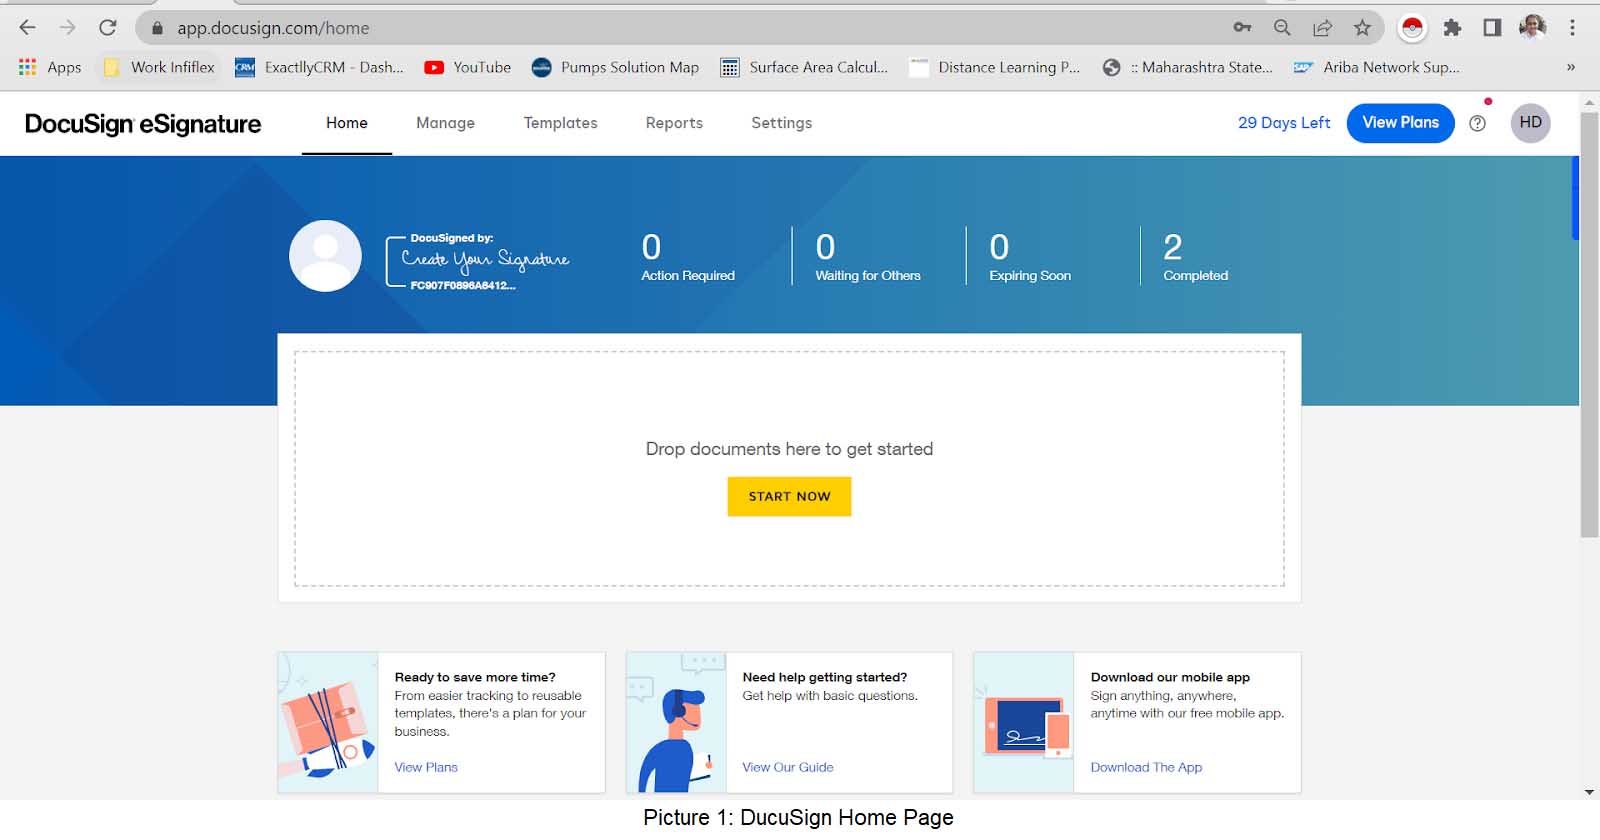
Task: Open the Maharashtra State bookmark
Action: (x=1187, y=67)
